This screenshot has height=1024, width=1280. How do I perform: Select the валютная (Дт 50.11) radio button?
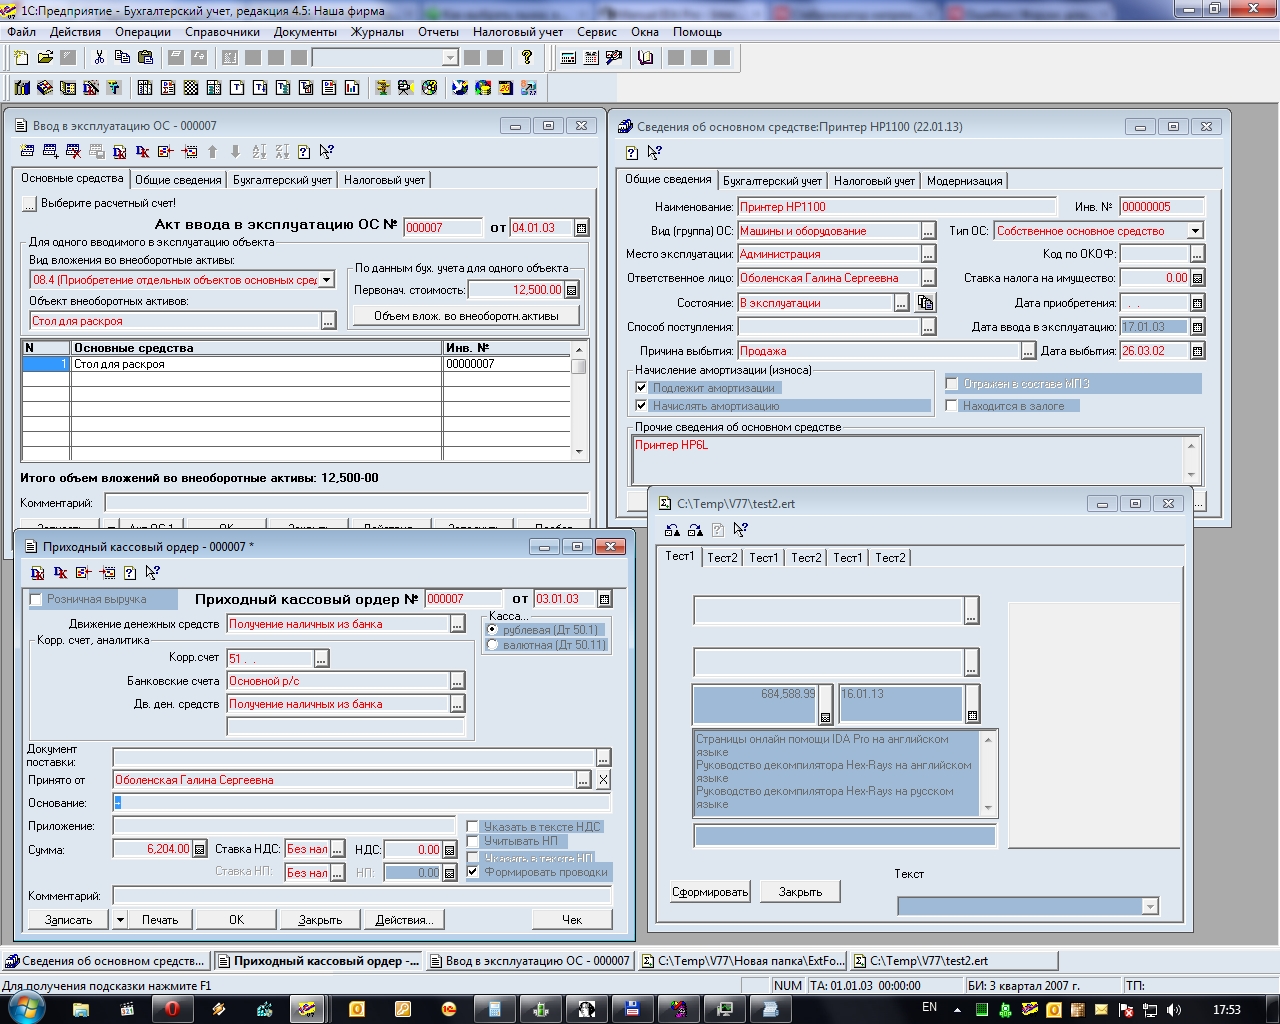pos(492,645)
